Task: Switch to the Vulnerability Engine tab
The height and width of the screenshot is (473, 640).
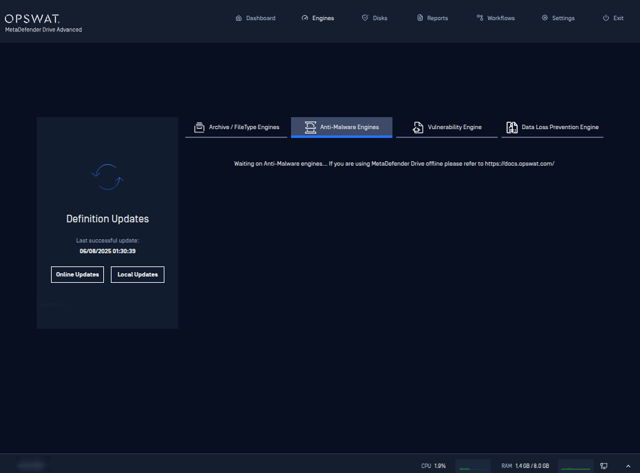Action: (447, 127)
